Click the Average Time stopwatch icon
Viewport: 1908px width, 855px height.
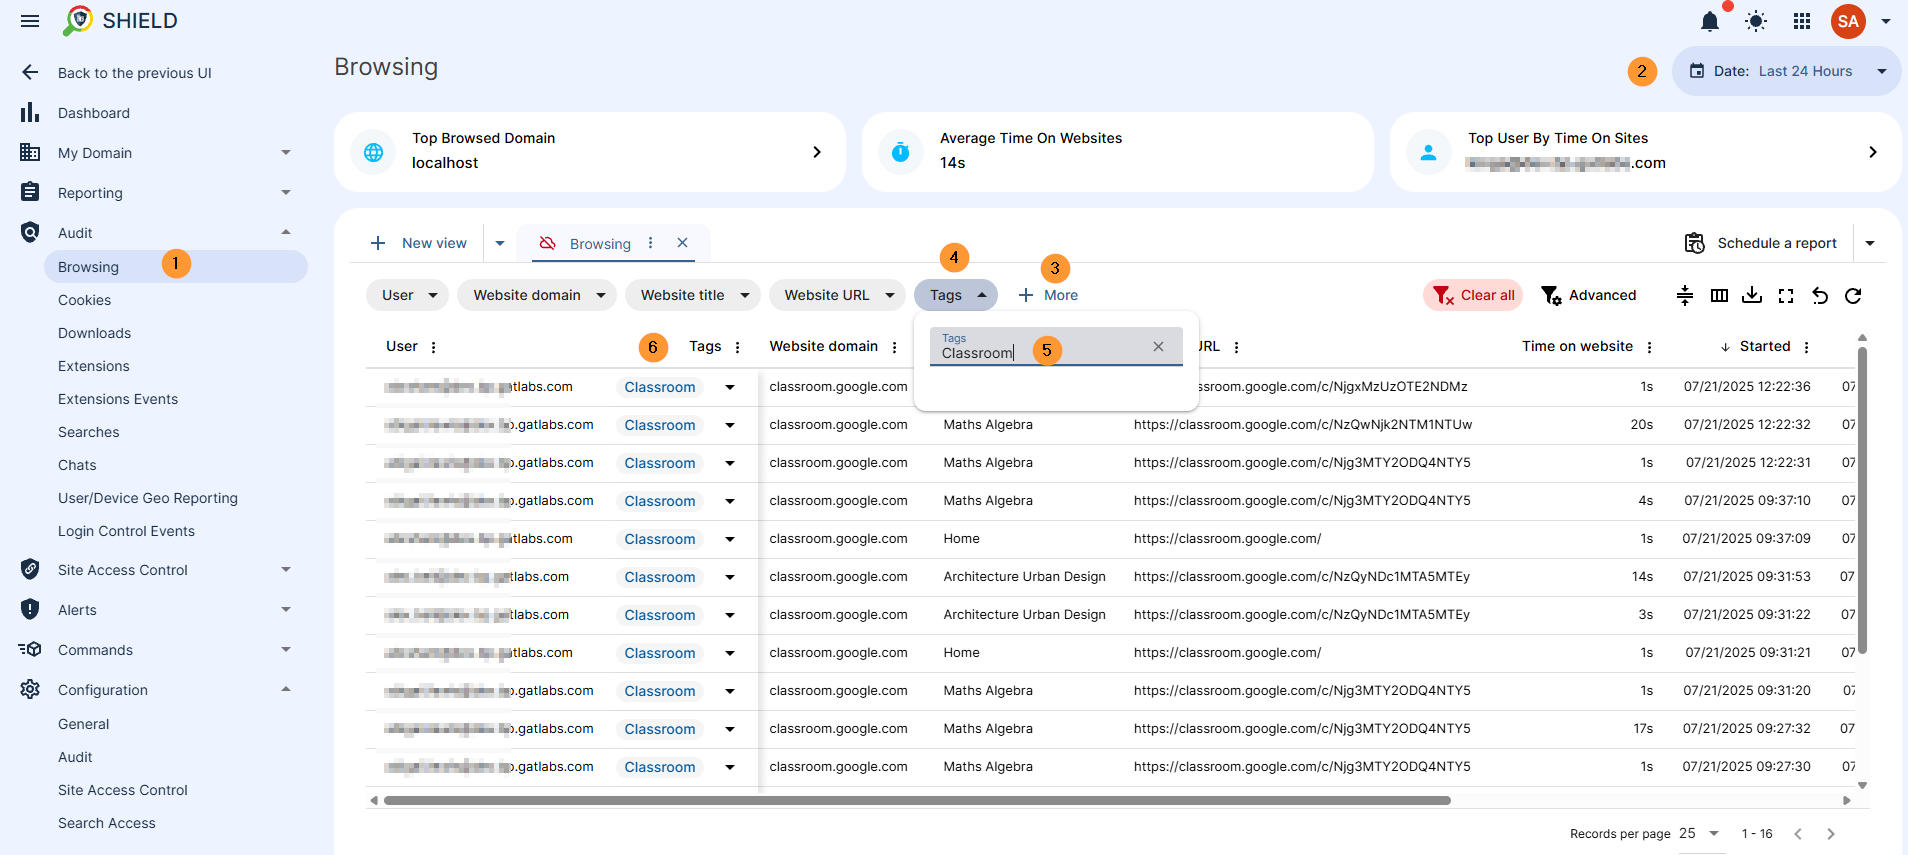coord(901,152)
